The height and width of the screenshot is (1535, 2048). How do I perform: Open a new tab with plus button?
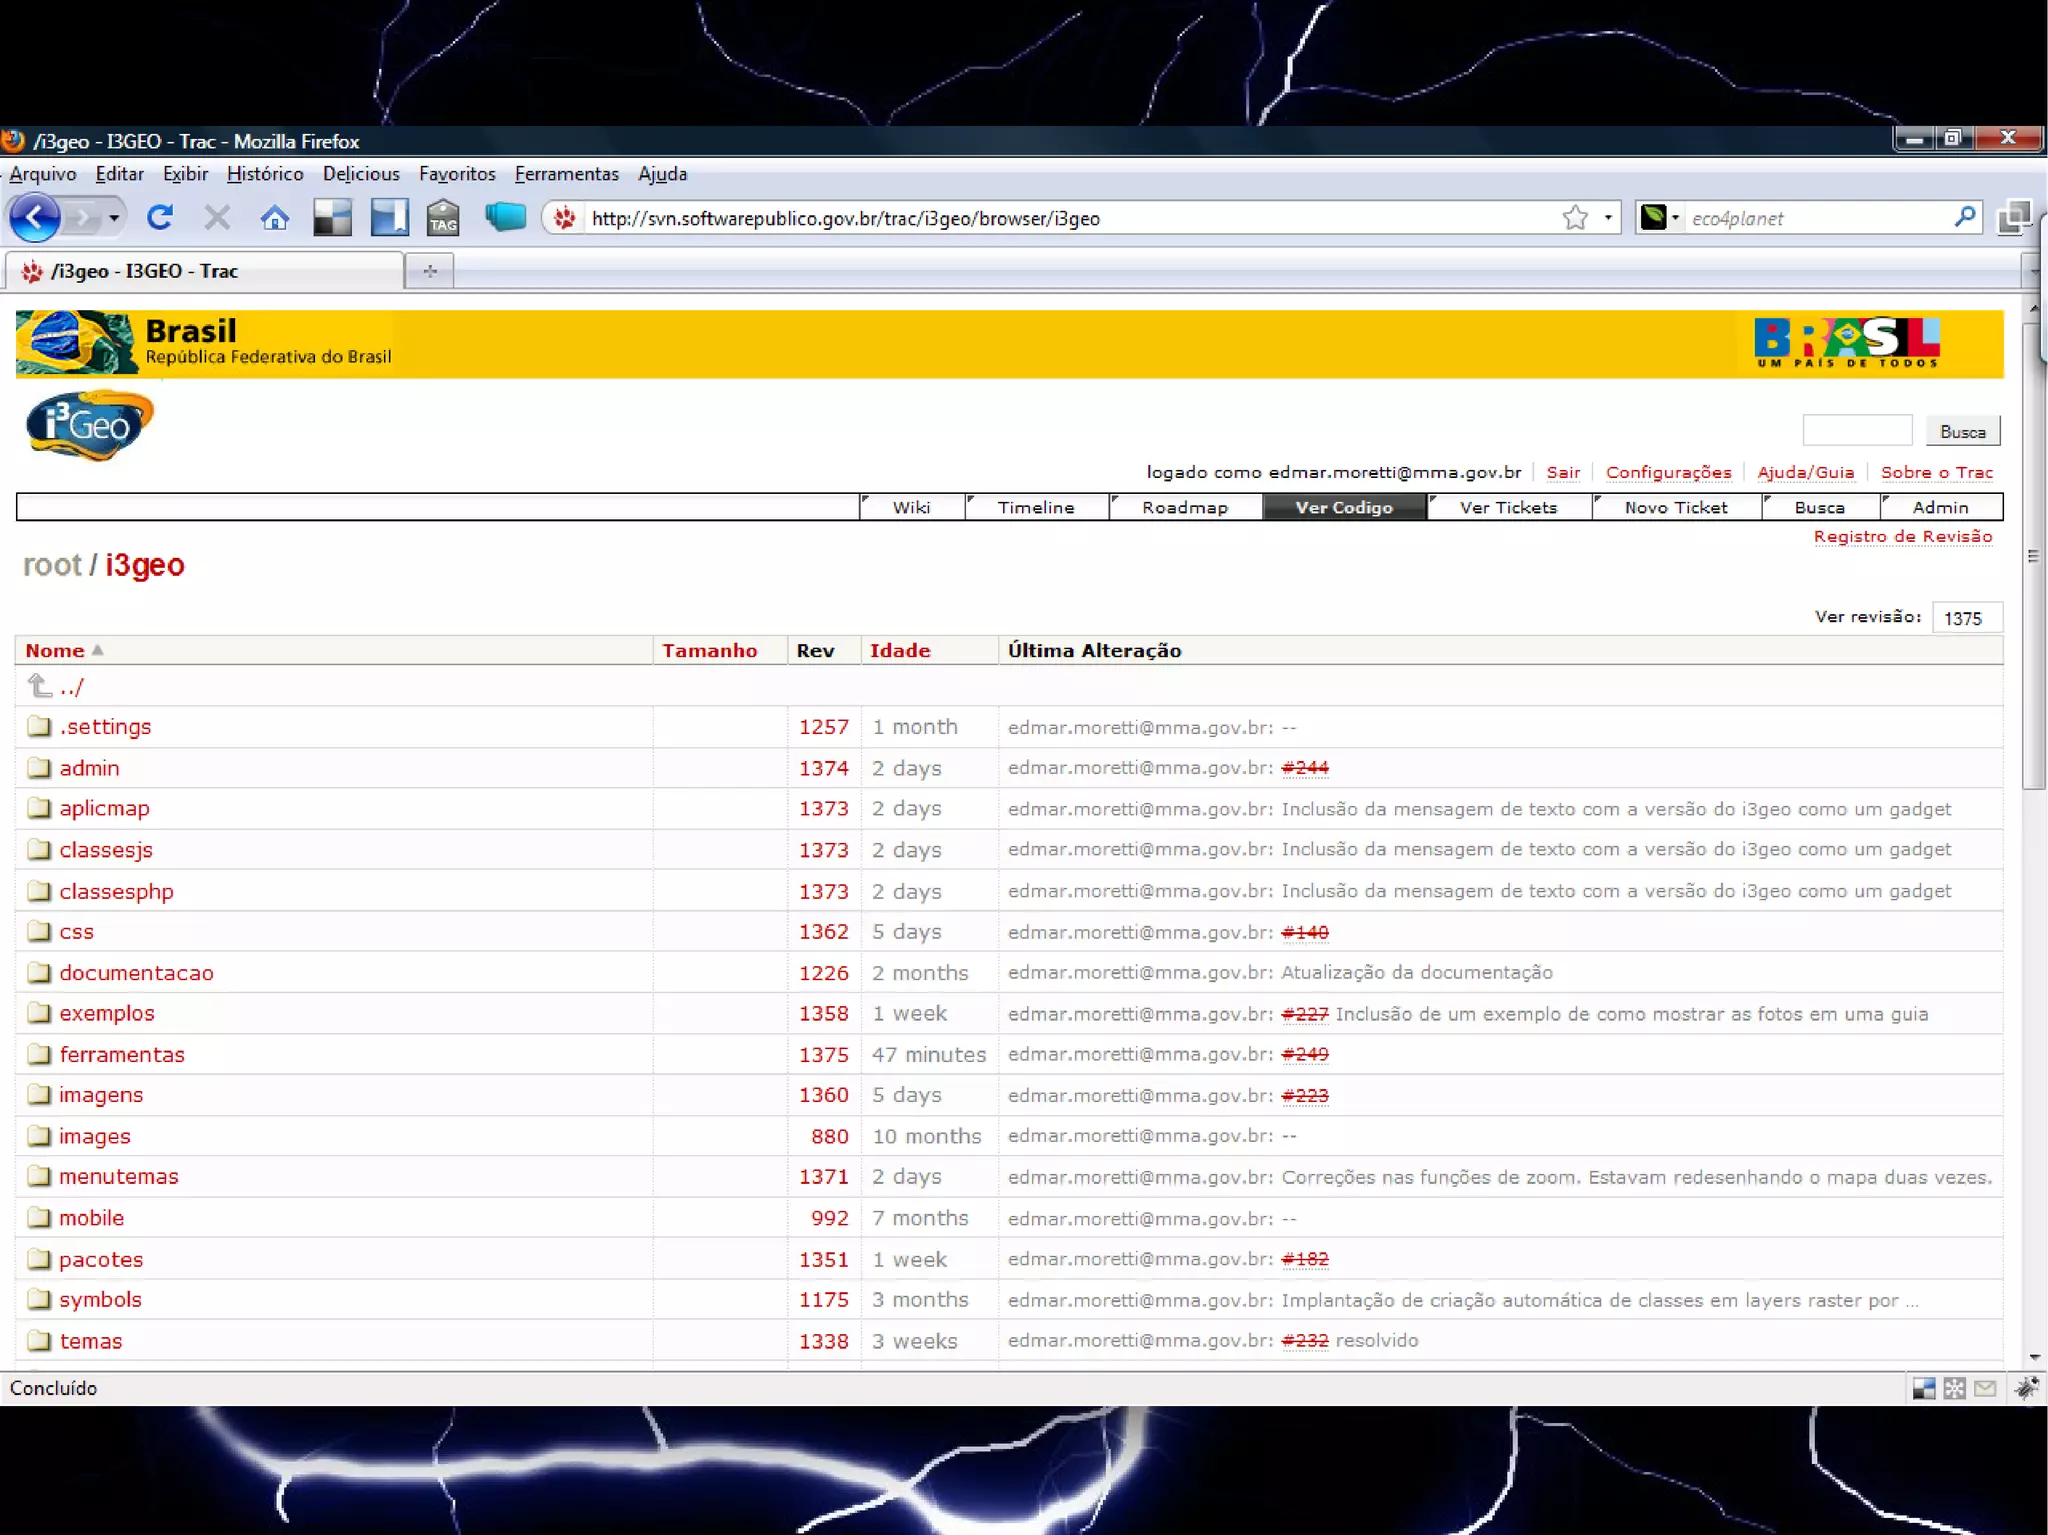[430, 271]
